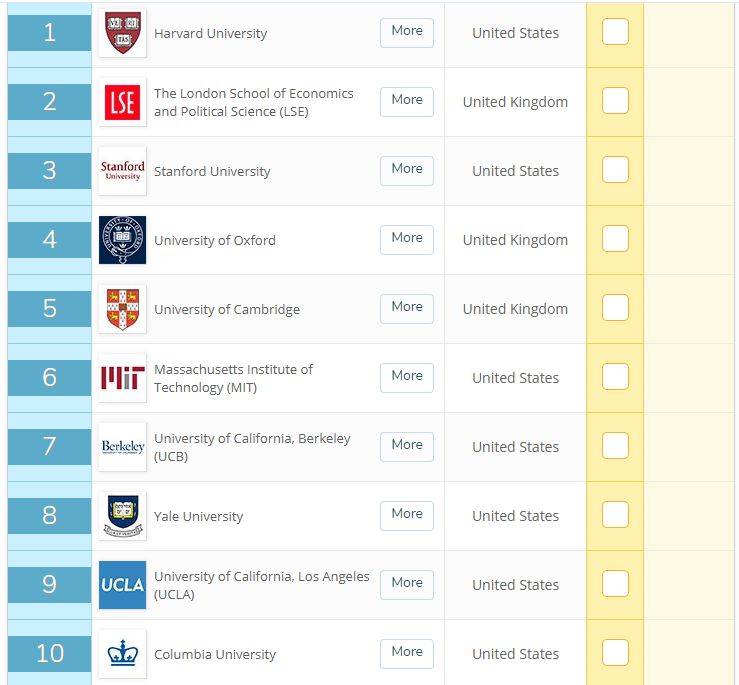
Task: Click the University of Oxford crest
Action: point(123,239)
